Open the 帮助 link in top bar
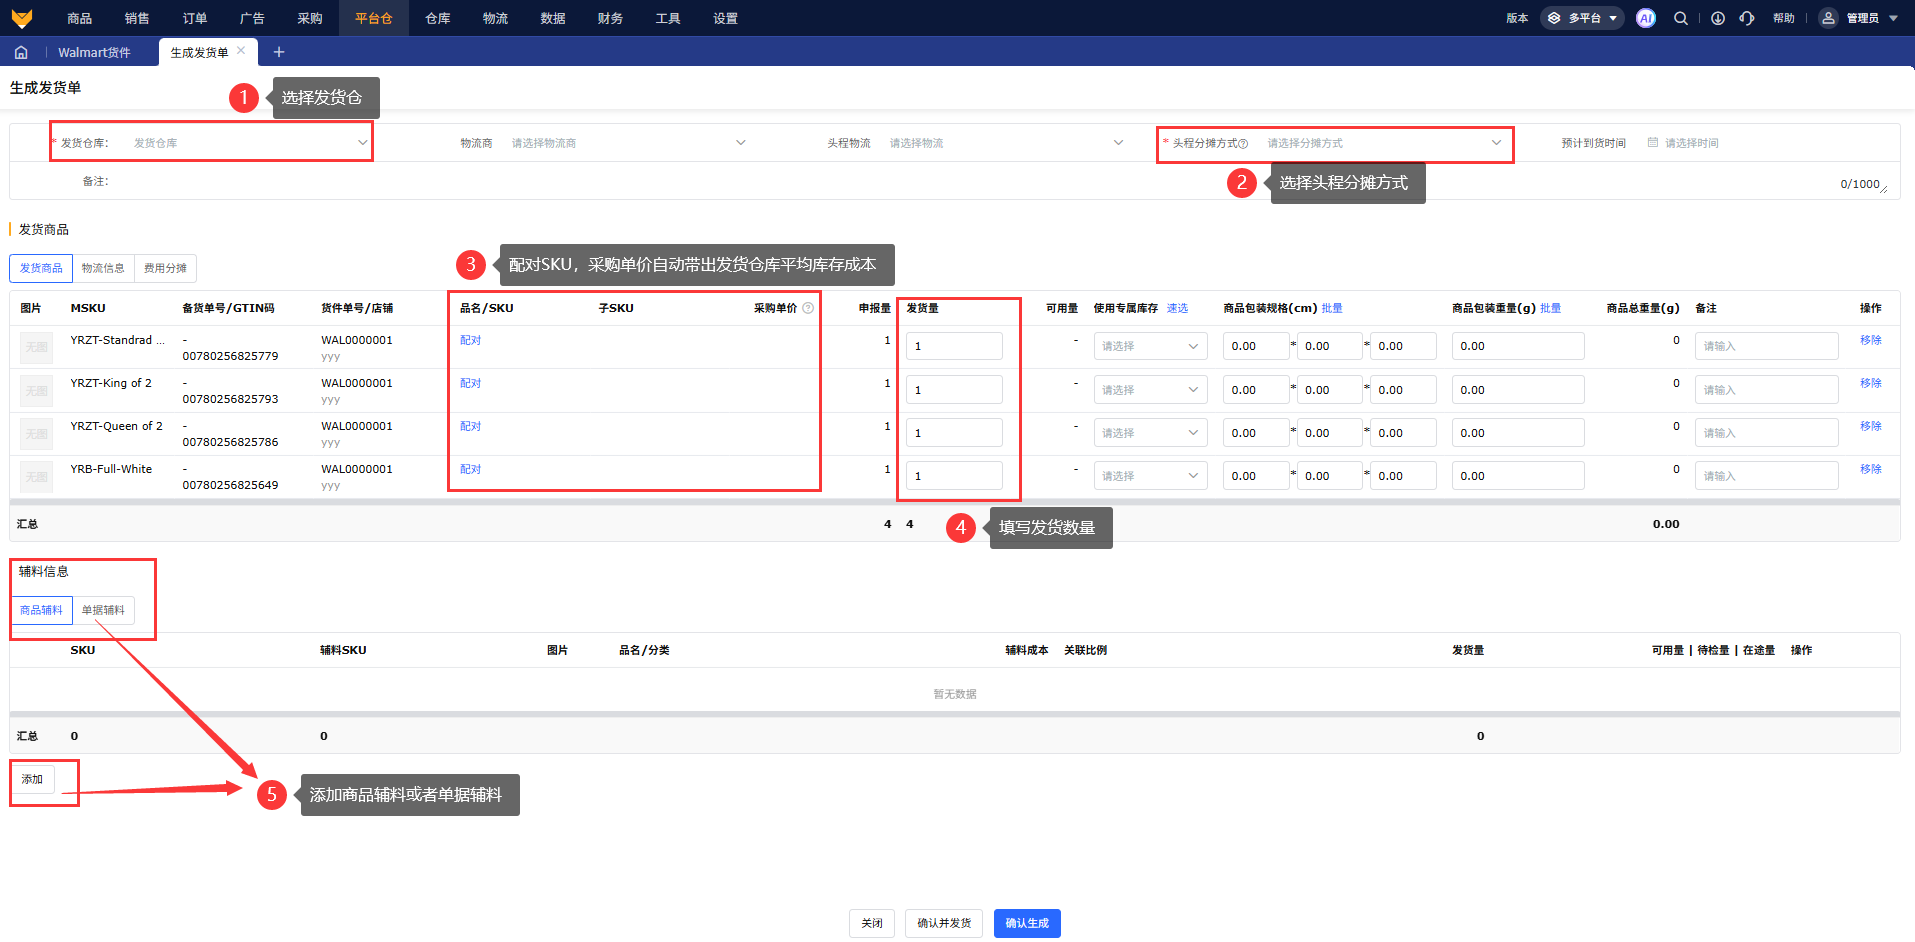 click(x=1783, y=18)
